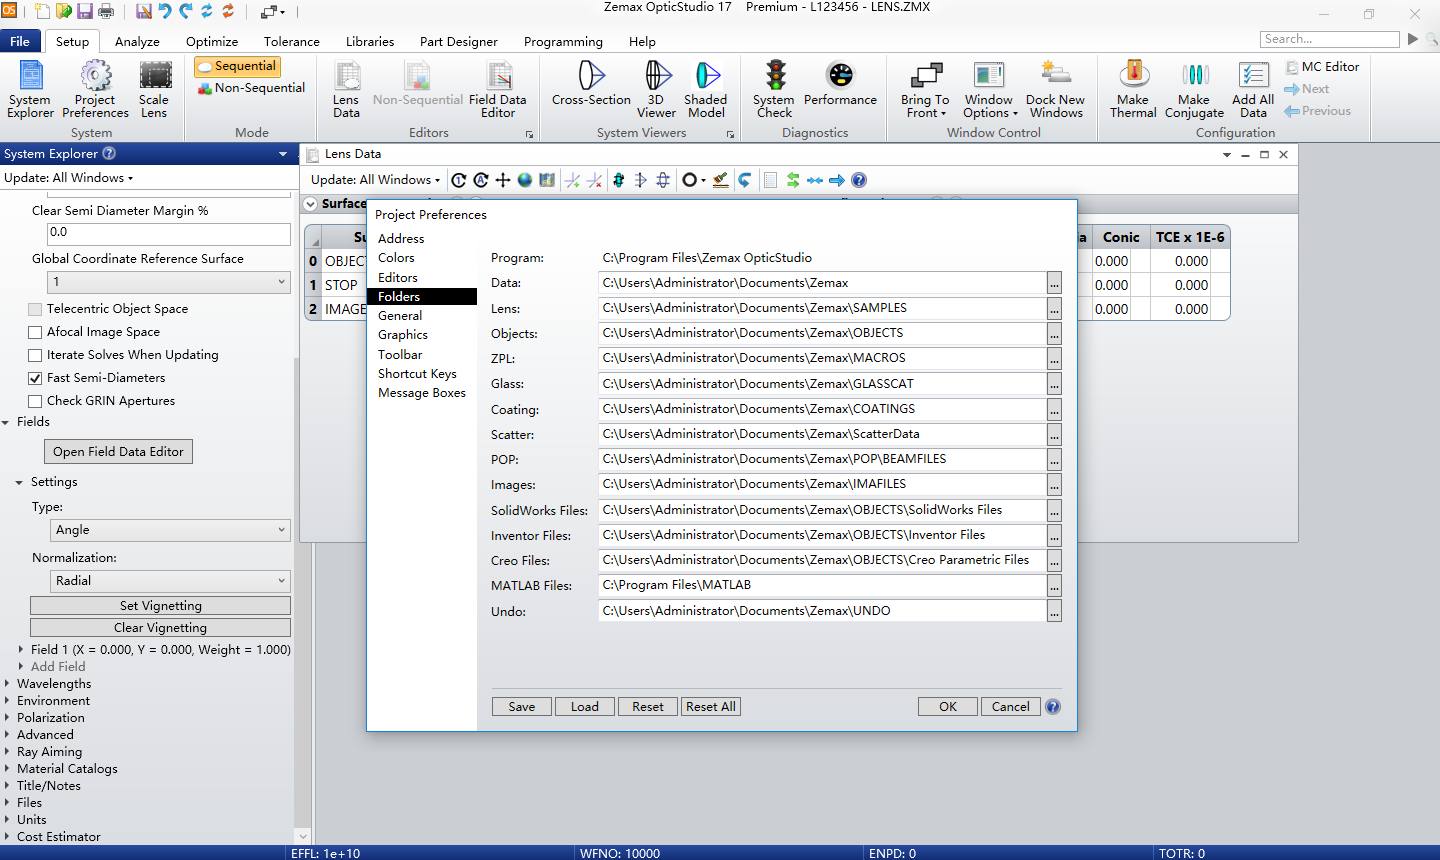The width and height of the screenshot is (1440, 860).
Task: Click Cancel in Project Preferences
Action: (x=1011, y=707)
